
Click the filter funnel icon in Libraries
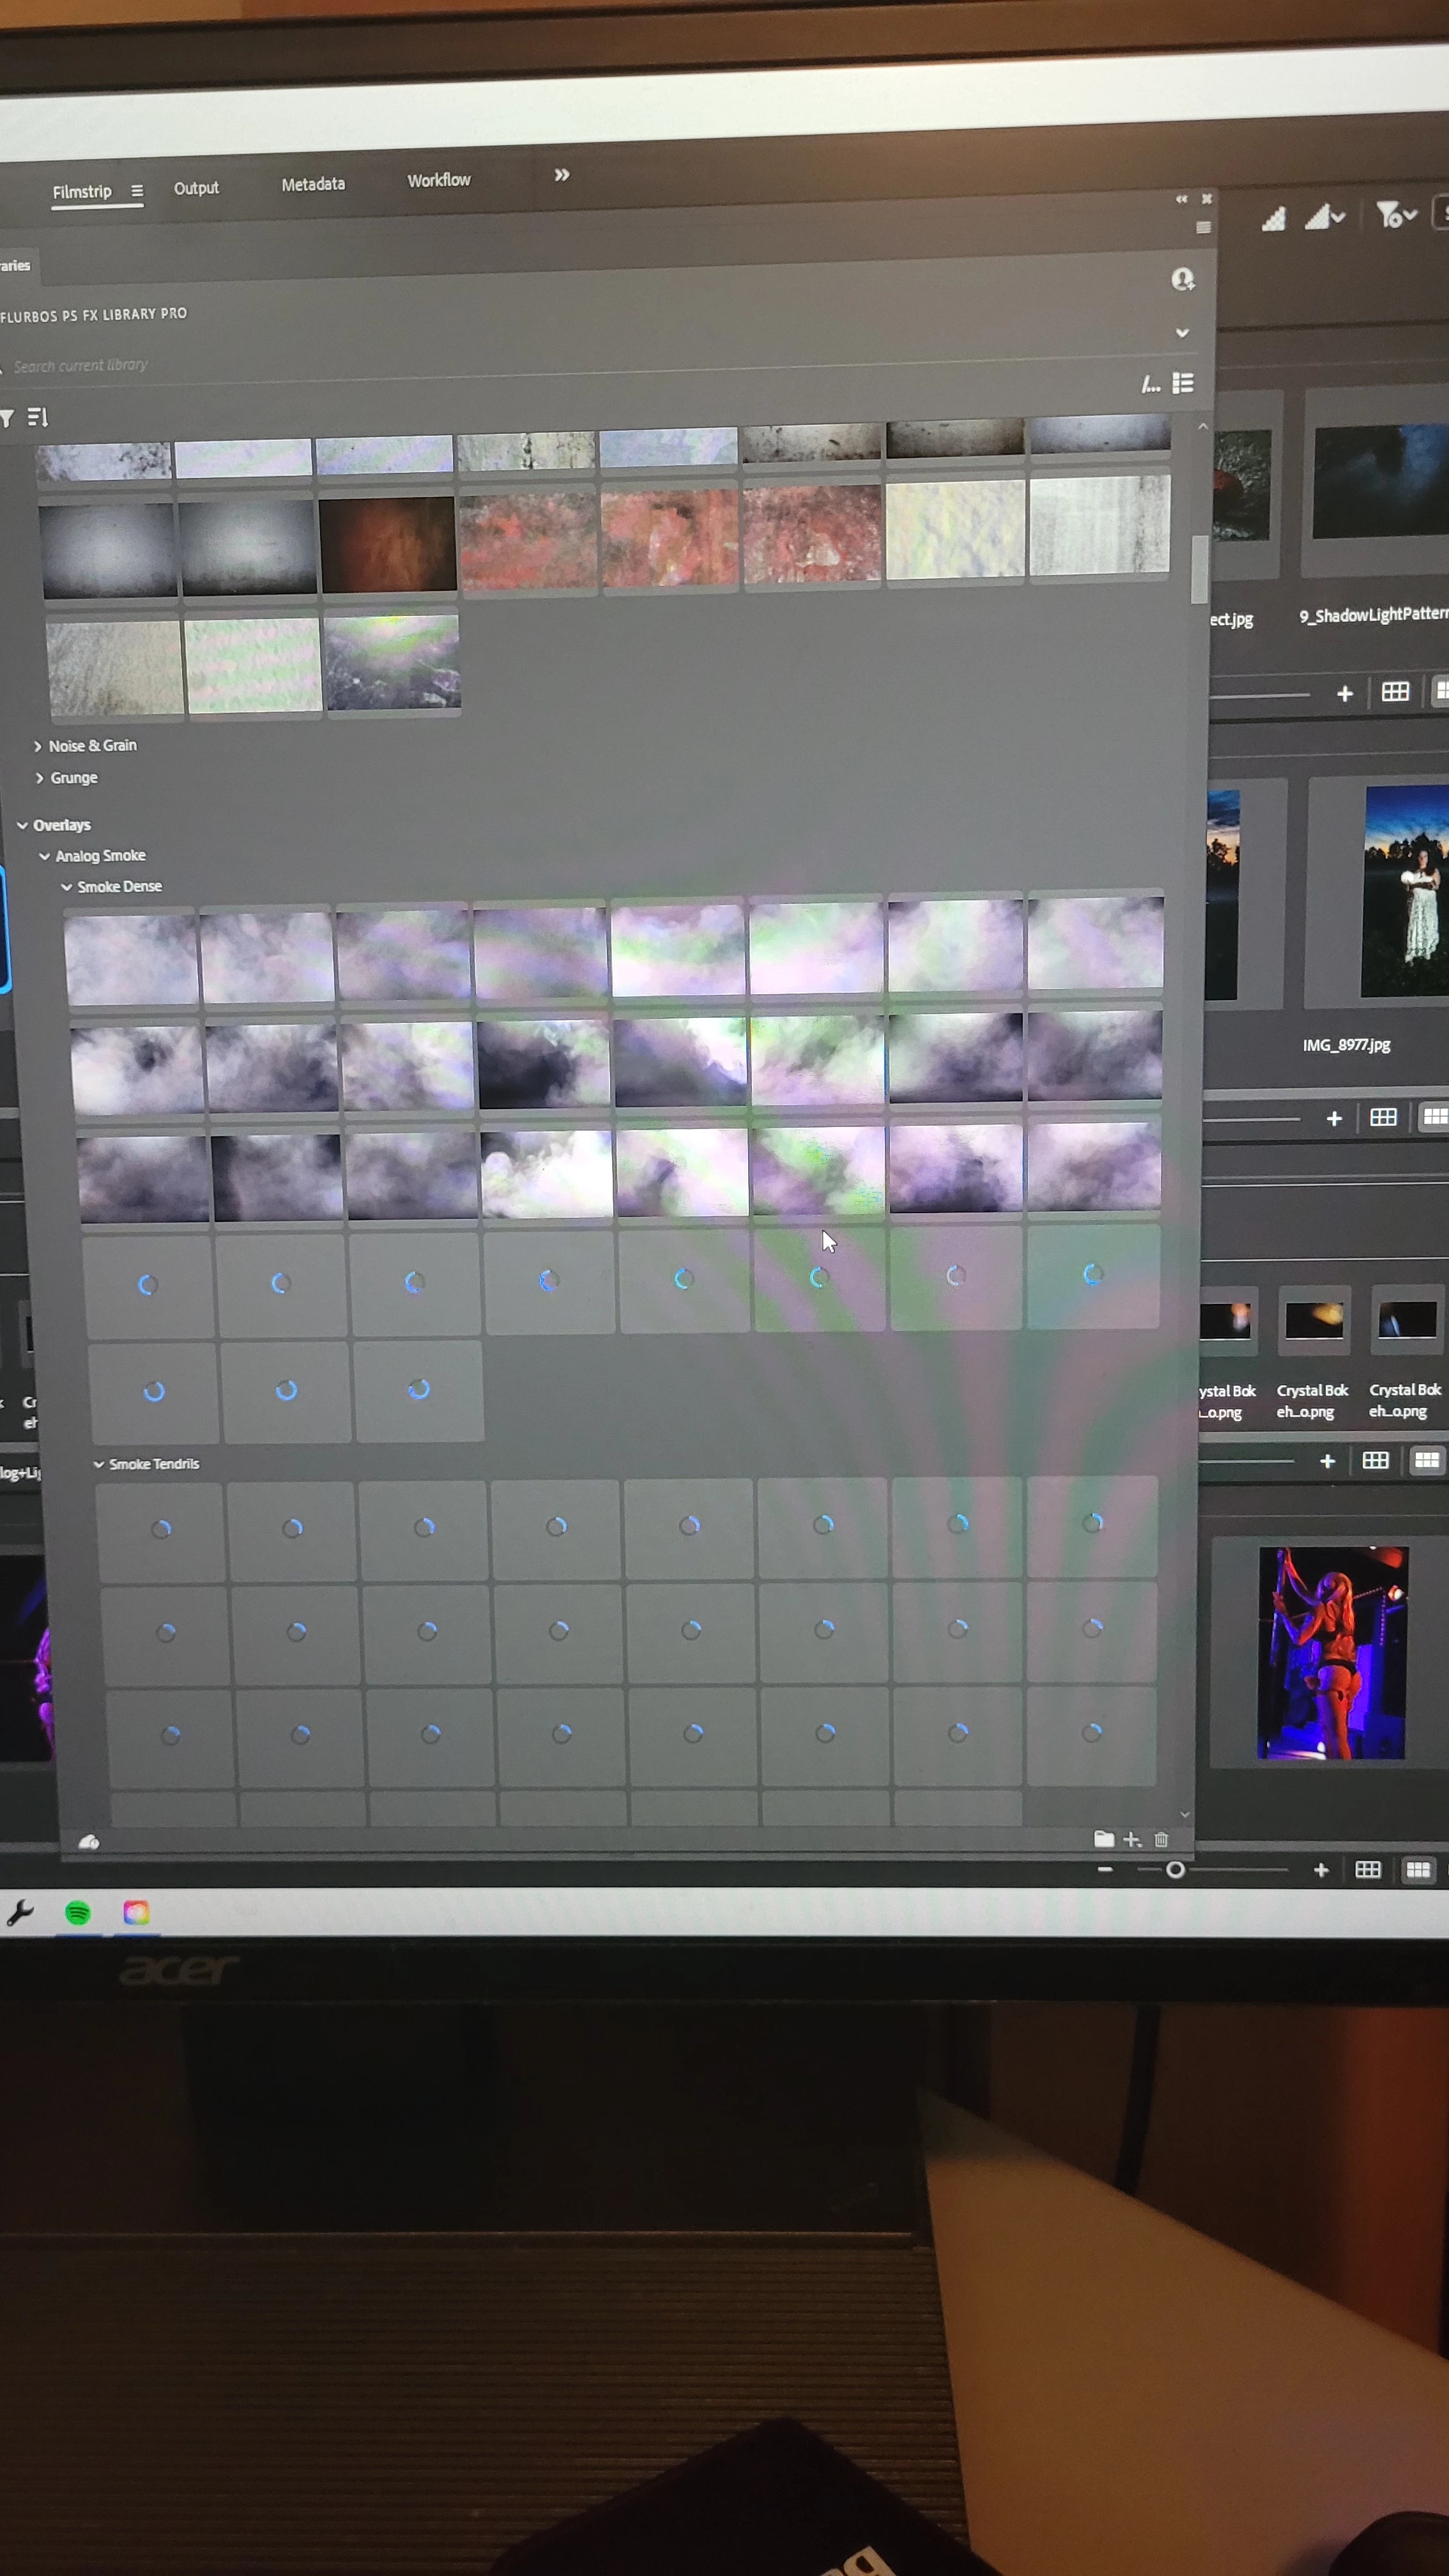[x=7, y=419]
